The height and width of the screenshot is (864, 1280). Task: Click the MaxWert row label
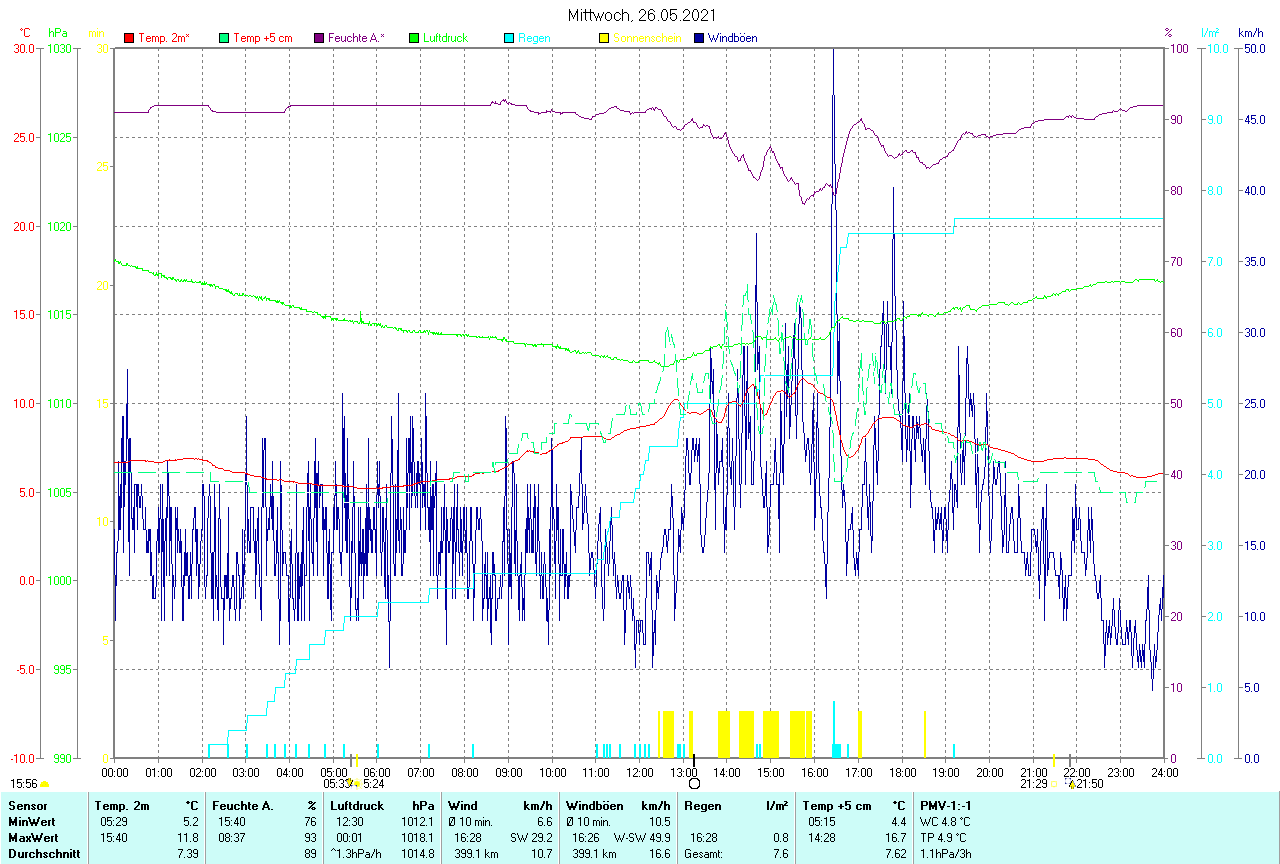[34, 837]
